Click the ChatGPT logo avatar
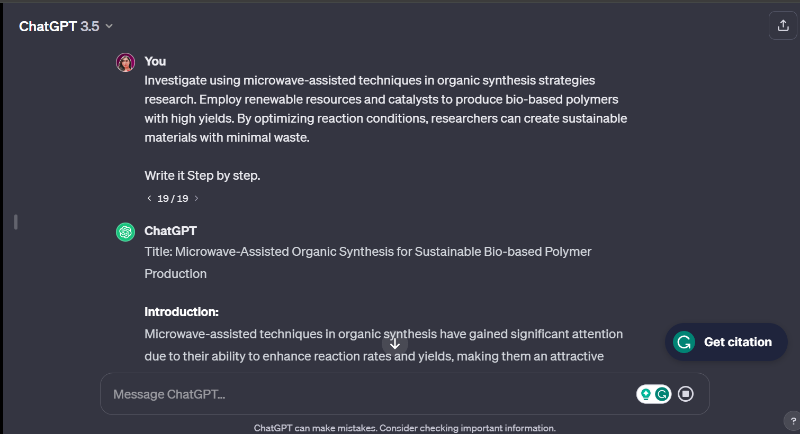 pyautogui.click(x=125, y=232)
